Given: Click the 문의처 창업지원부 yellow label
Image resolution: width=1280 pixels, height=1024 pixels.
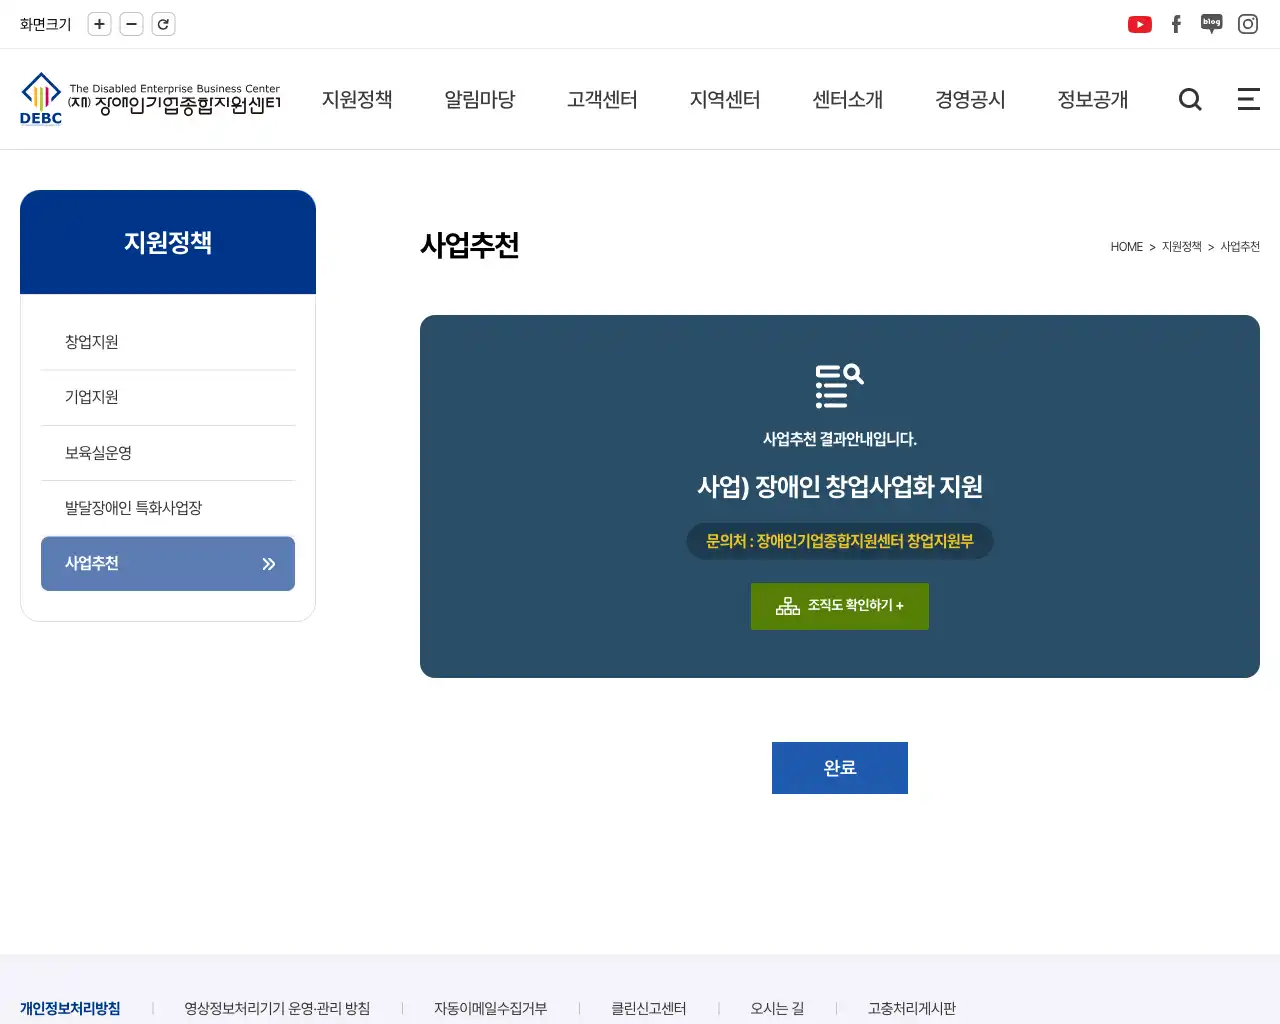Looking at the screenshot, I should [x=840, y=541].
